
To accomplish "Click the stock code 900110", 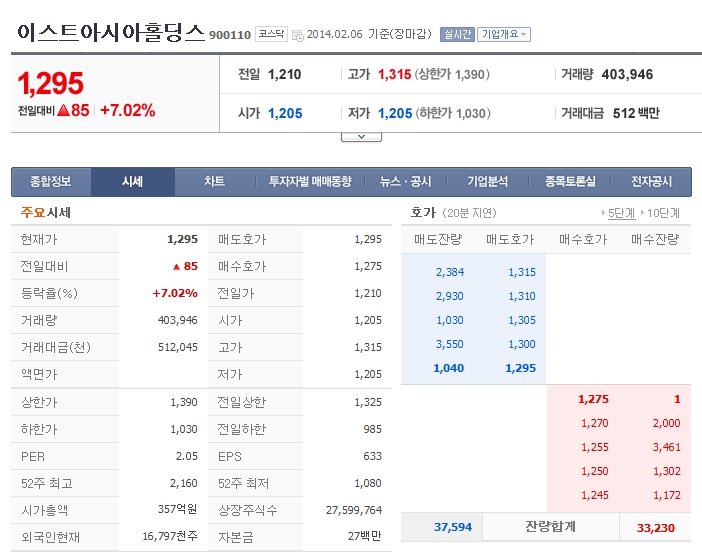I will [x=230, y=35].
